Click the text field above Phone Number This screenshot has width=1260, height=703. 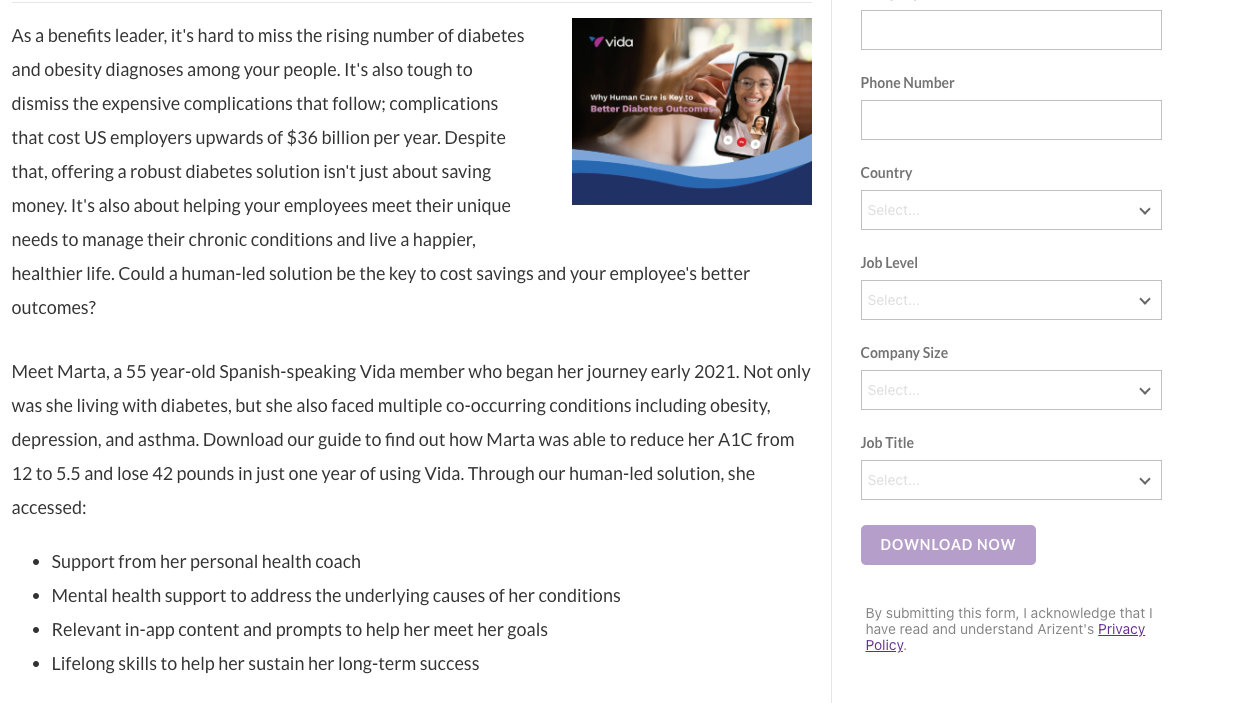pos(1010,30)
